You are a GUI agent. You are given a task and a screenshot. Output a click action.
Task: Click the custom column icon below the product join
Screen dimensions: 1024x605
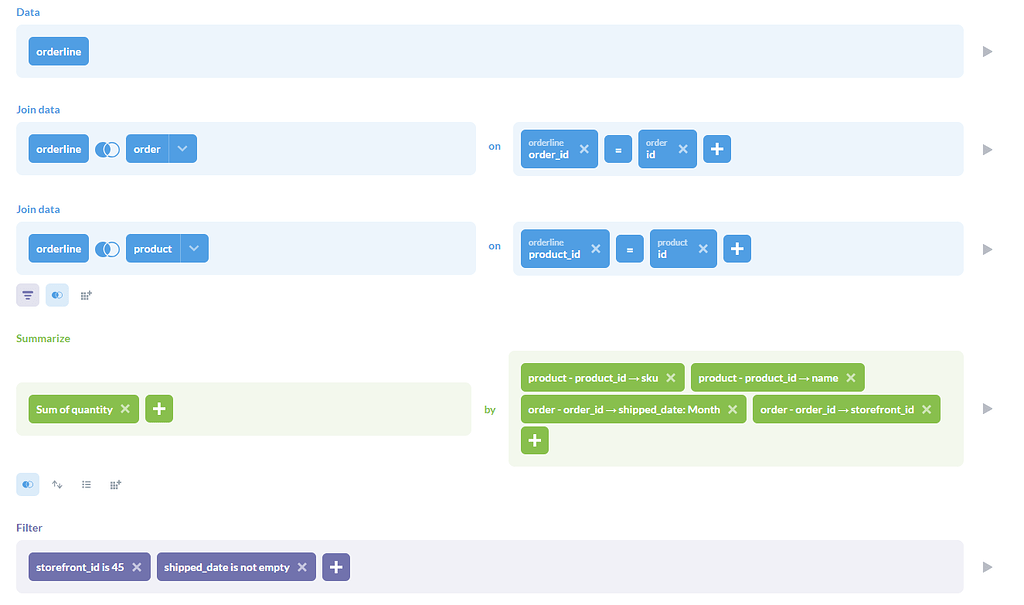[86, 296]
